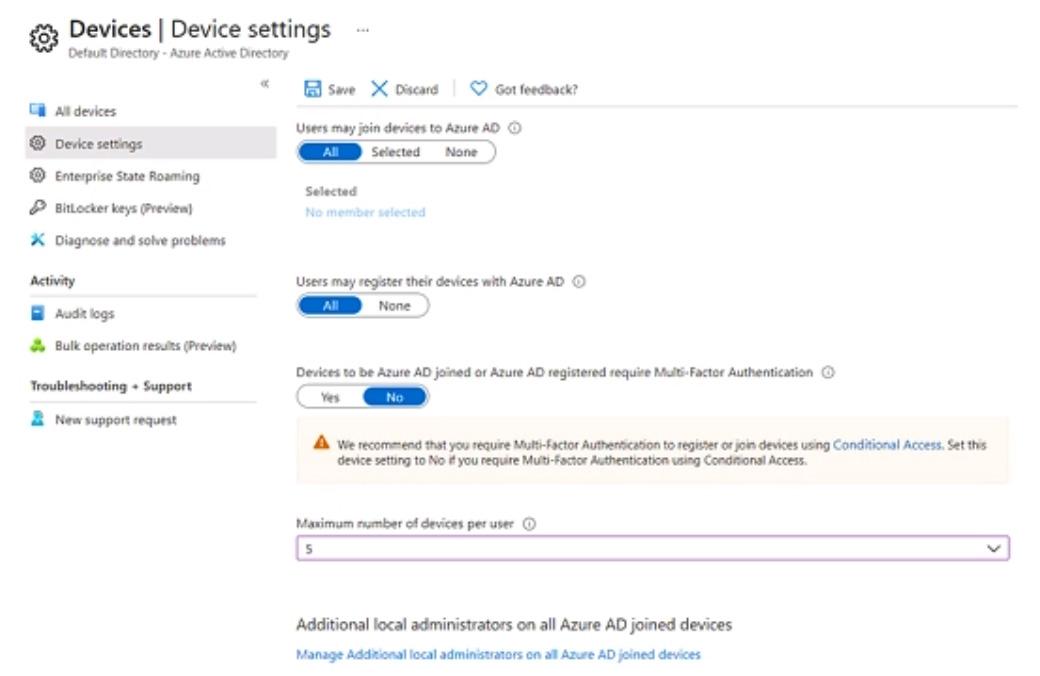Image resolution: width=1040 pixels, height=676 pixels.
Task: Go to All devices in sidebar
Action: (x=85, y=111)
